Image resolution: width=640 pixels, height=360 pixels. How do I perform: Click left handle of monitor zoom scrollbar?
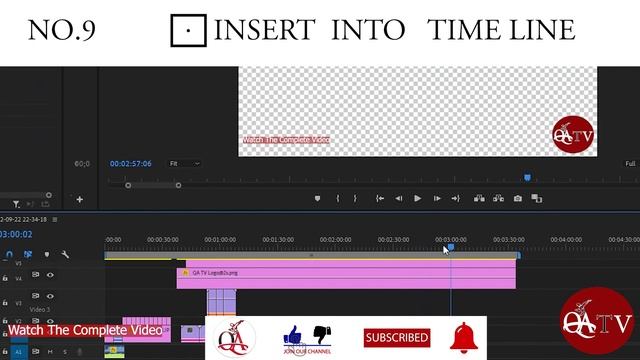[128, 185]
